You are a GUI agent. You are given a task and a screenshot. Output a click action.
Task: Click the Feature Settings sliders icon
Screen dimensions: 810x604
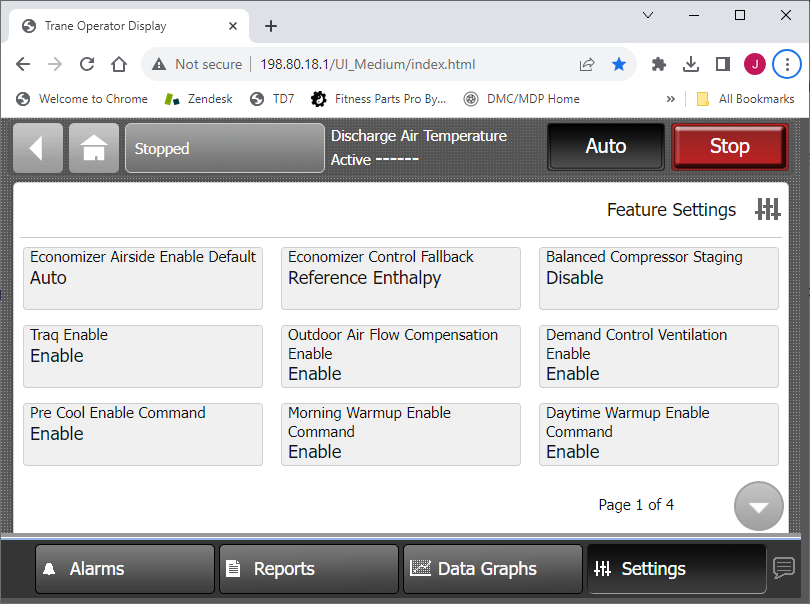pos(768,209)
